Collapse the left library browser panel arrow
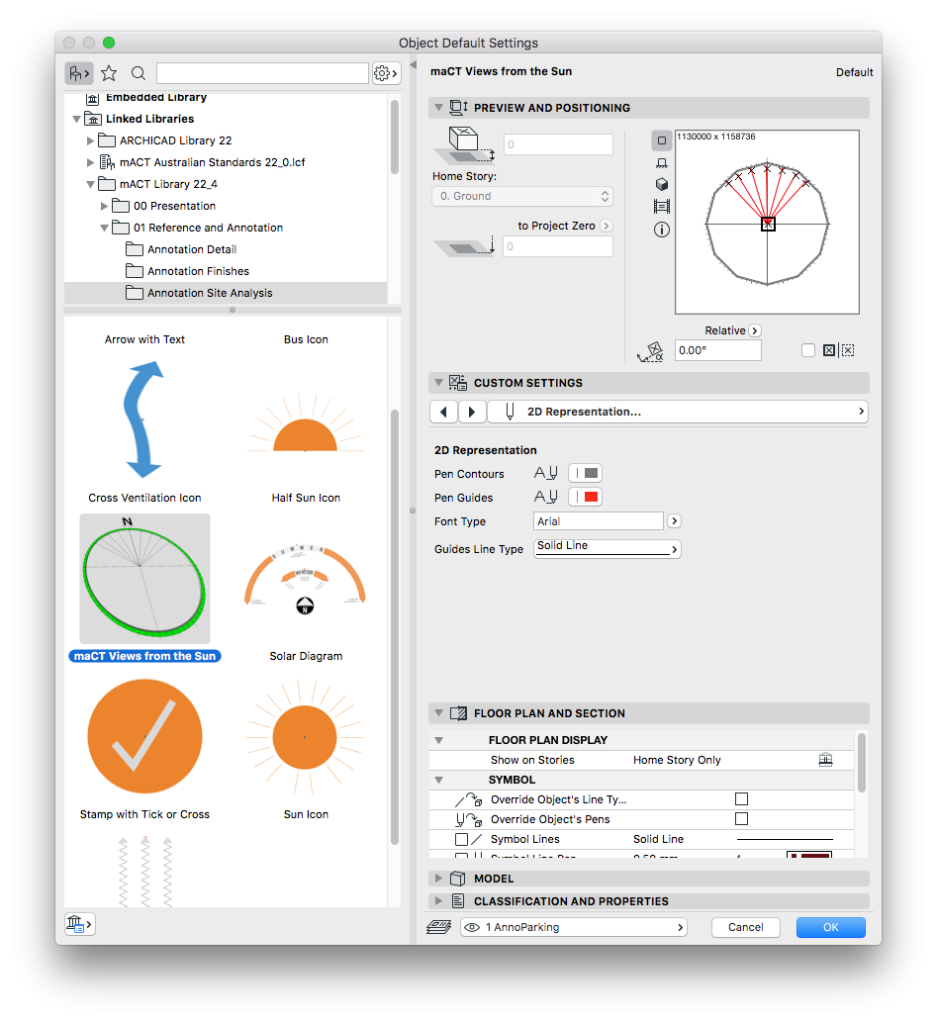This screenshot has height=1024, width=937. click(x=413, y=65)
